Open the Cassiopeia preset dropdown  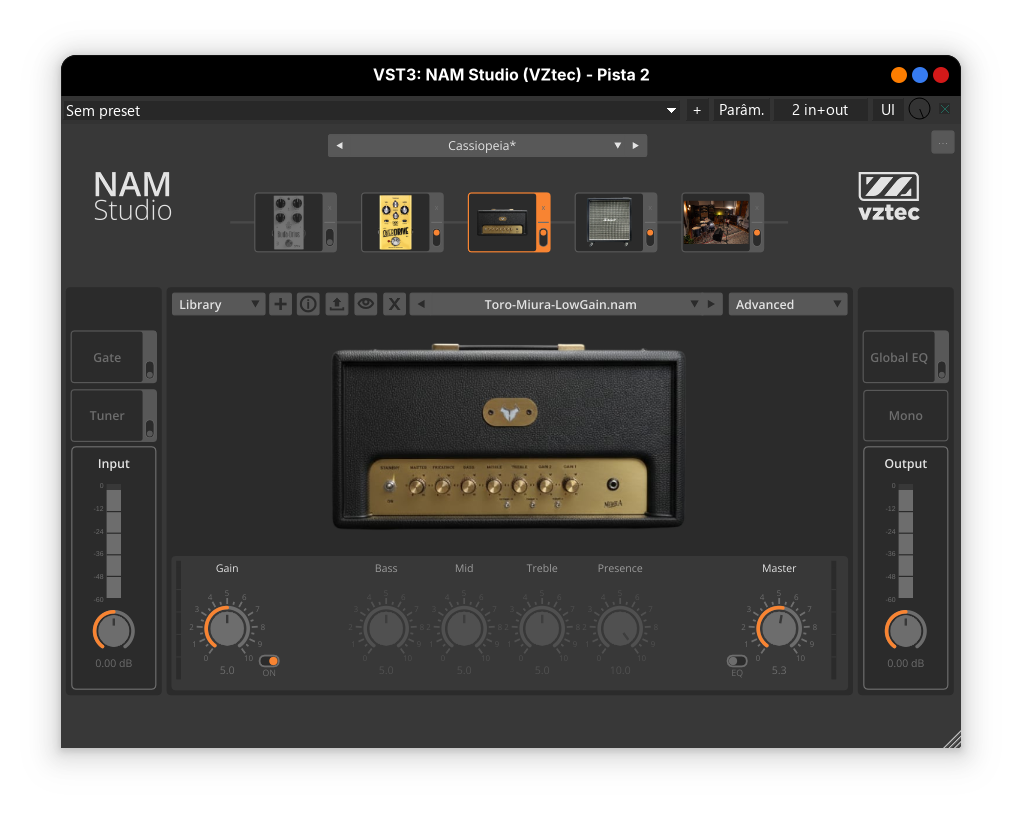[x=617, y=145]
